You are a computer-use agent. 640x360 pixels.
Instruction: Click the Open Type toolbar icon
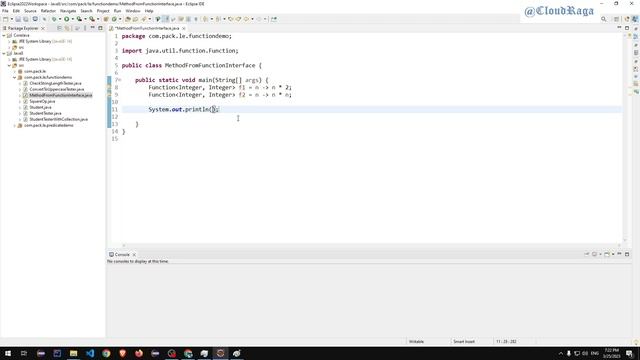click(x=128, y=19)
